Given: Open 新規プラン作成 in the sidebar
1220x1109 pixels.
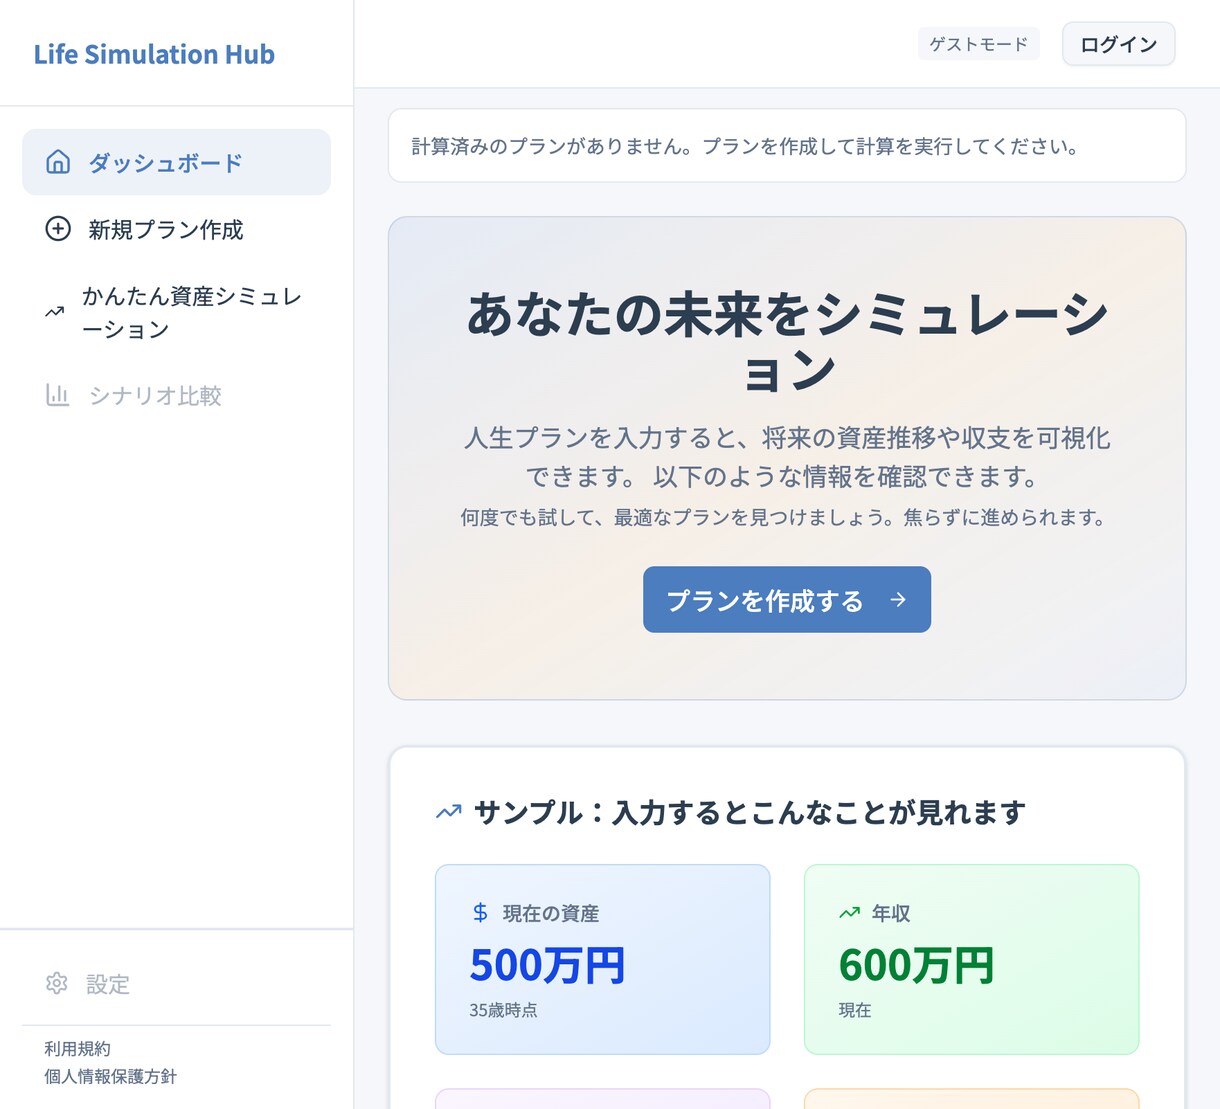Looking at the screenshot, I should coord(176,229).
